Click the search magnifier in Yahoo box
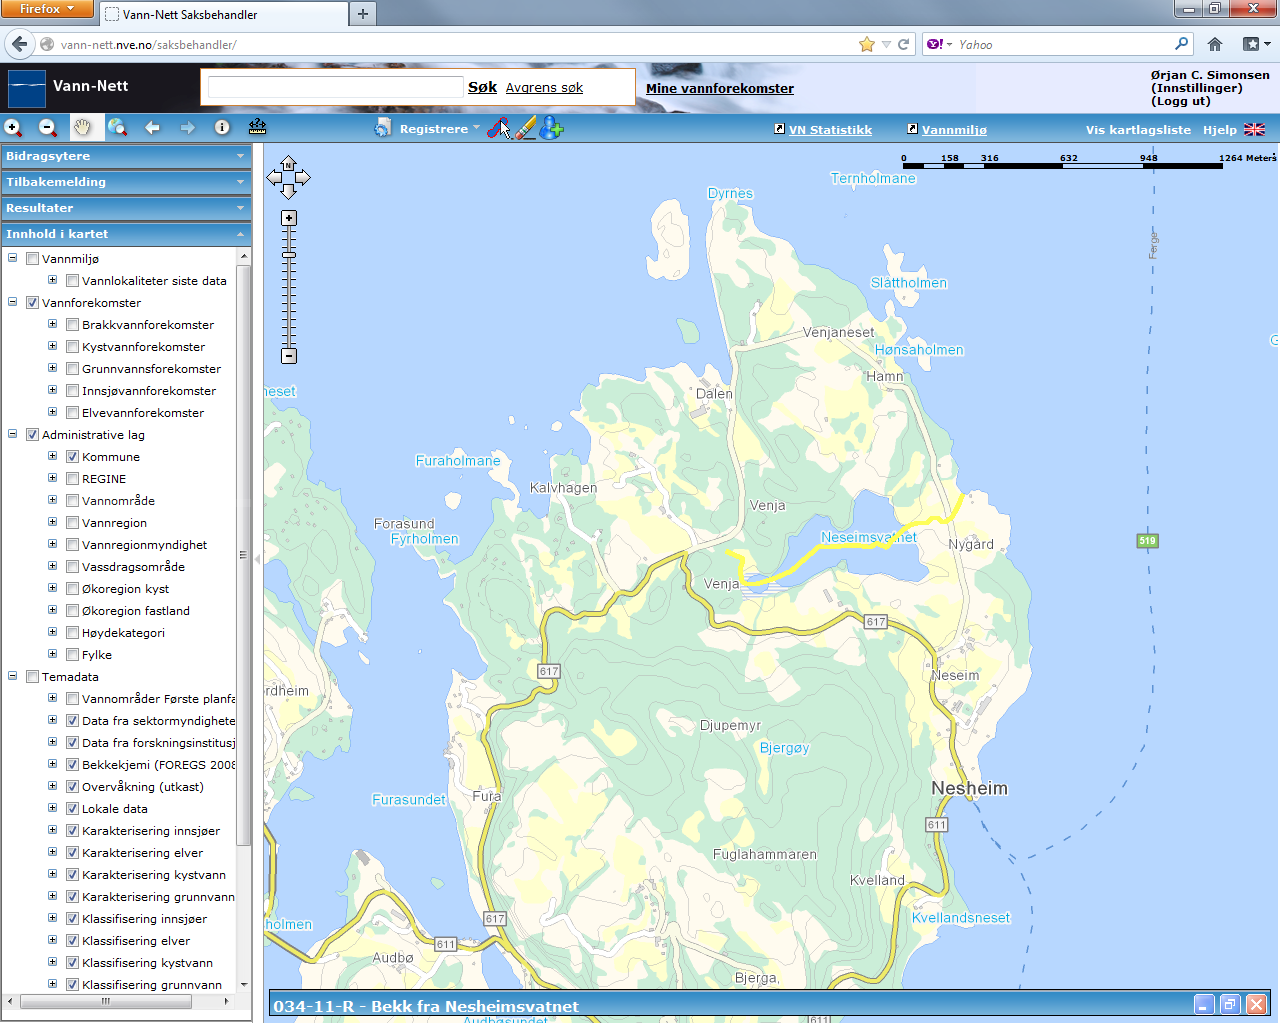Screen dimensions: 1280x1024 pos(1182,44)
